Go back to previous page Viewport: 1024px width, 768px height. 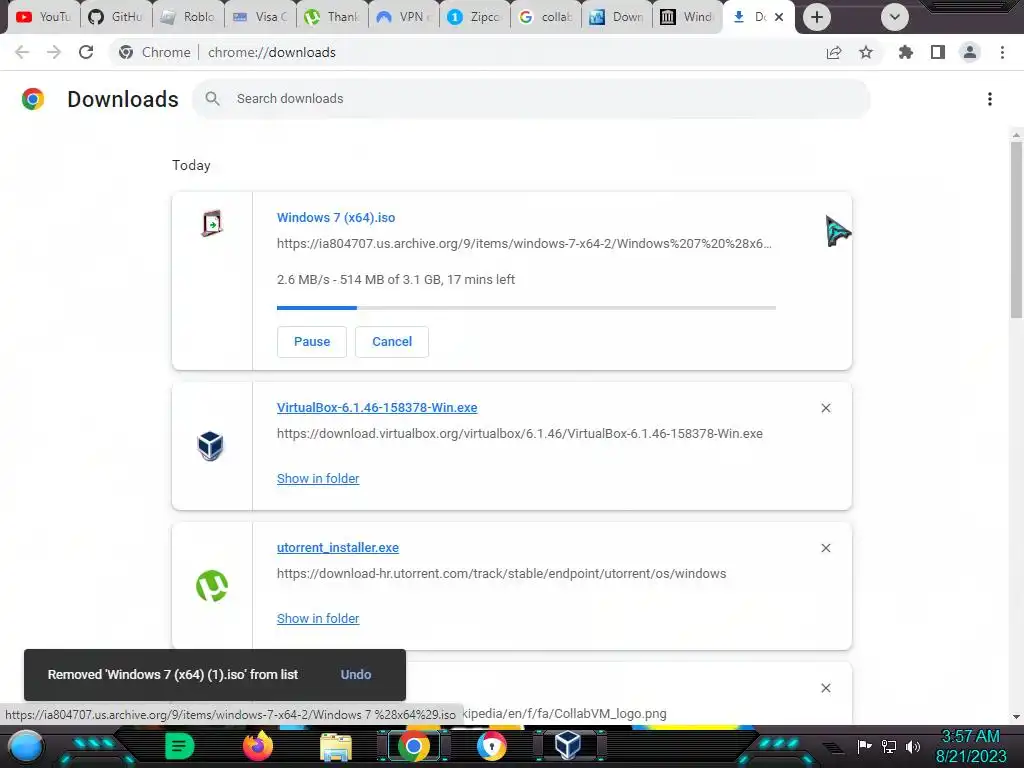(22, 52)
